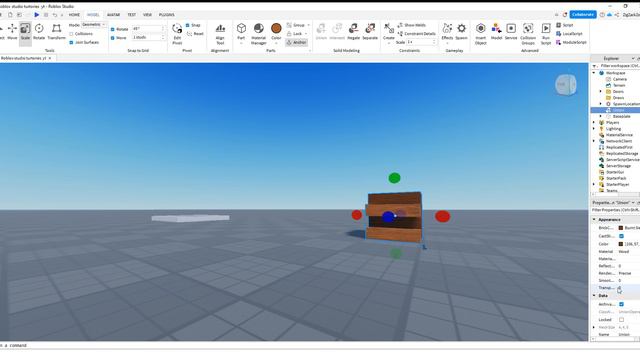The image size is (640, 360).
Task: Open the HOME ribbon tab
Action: tap(74, 15)
